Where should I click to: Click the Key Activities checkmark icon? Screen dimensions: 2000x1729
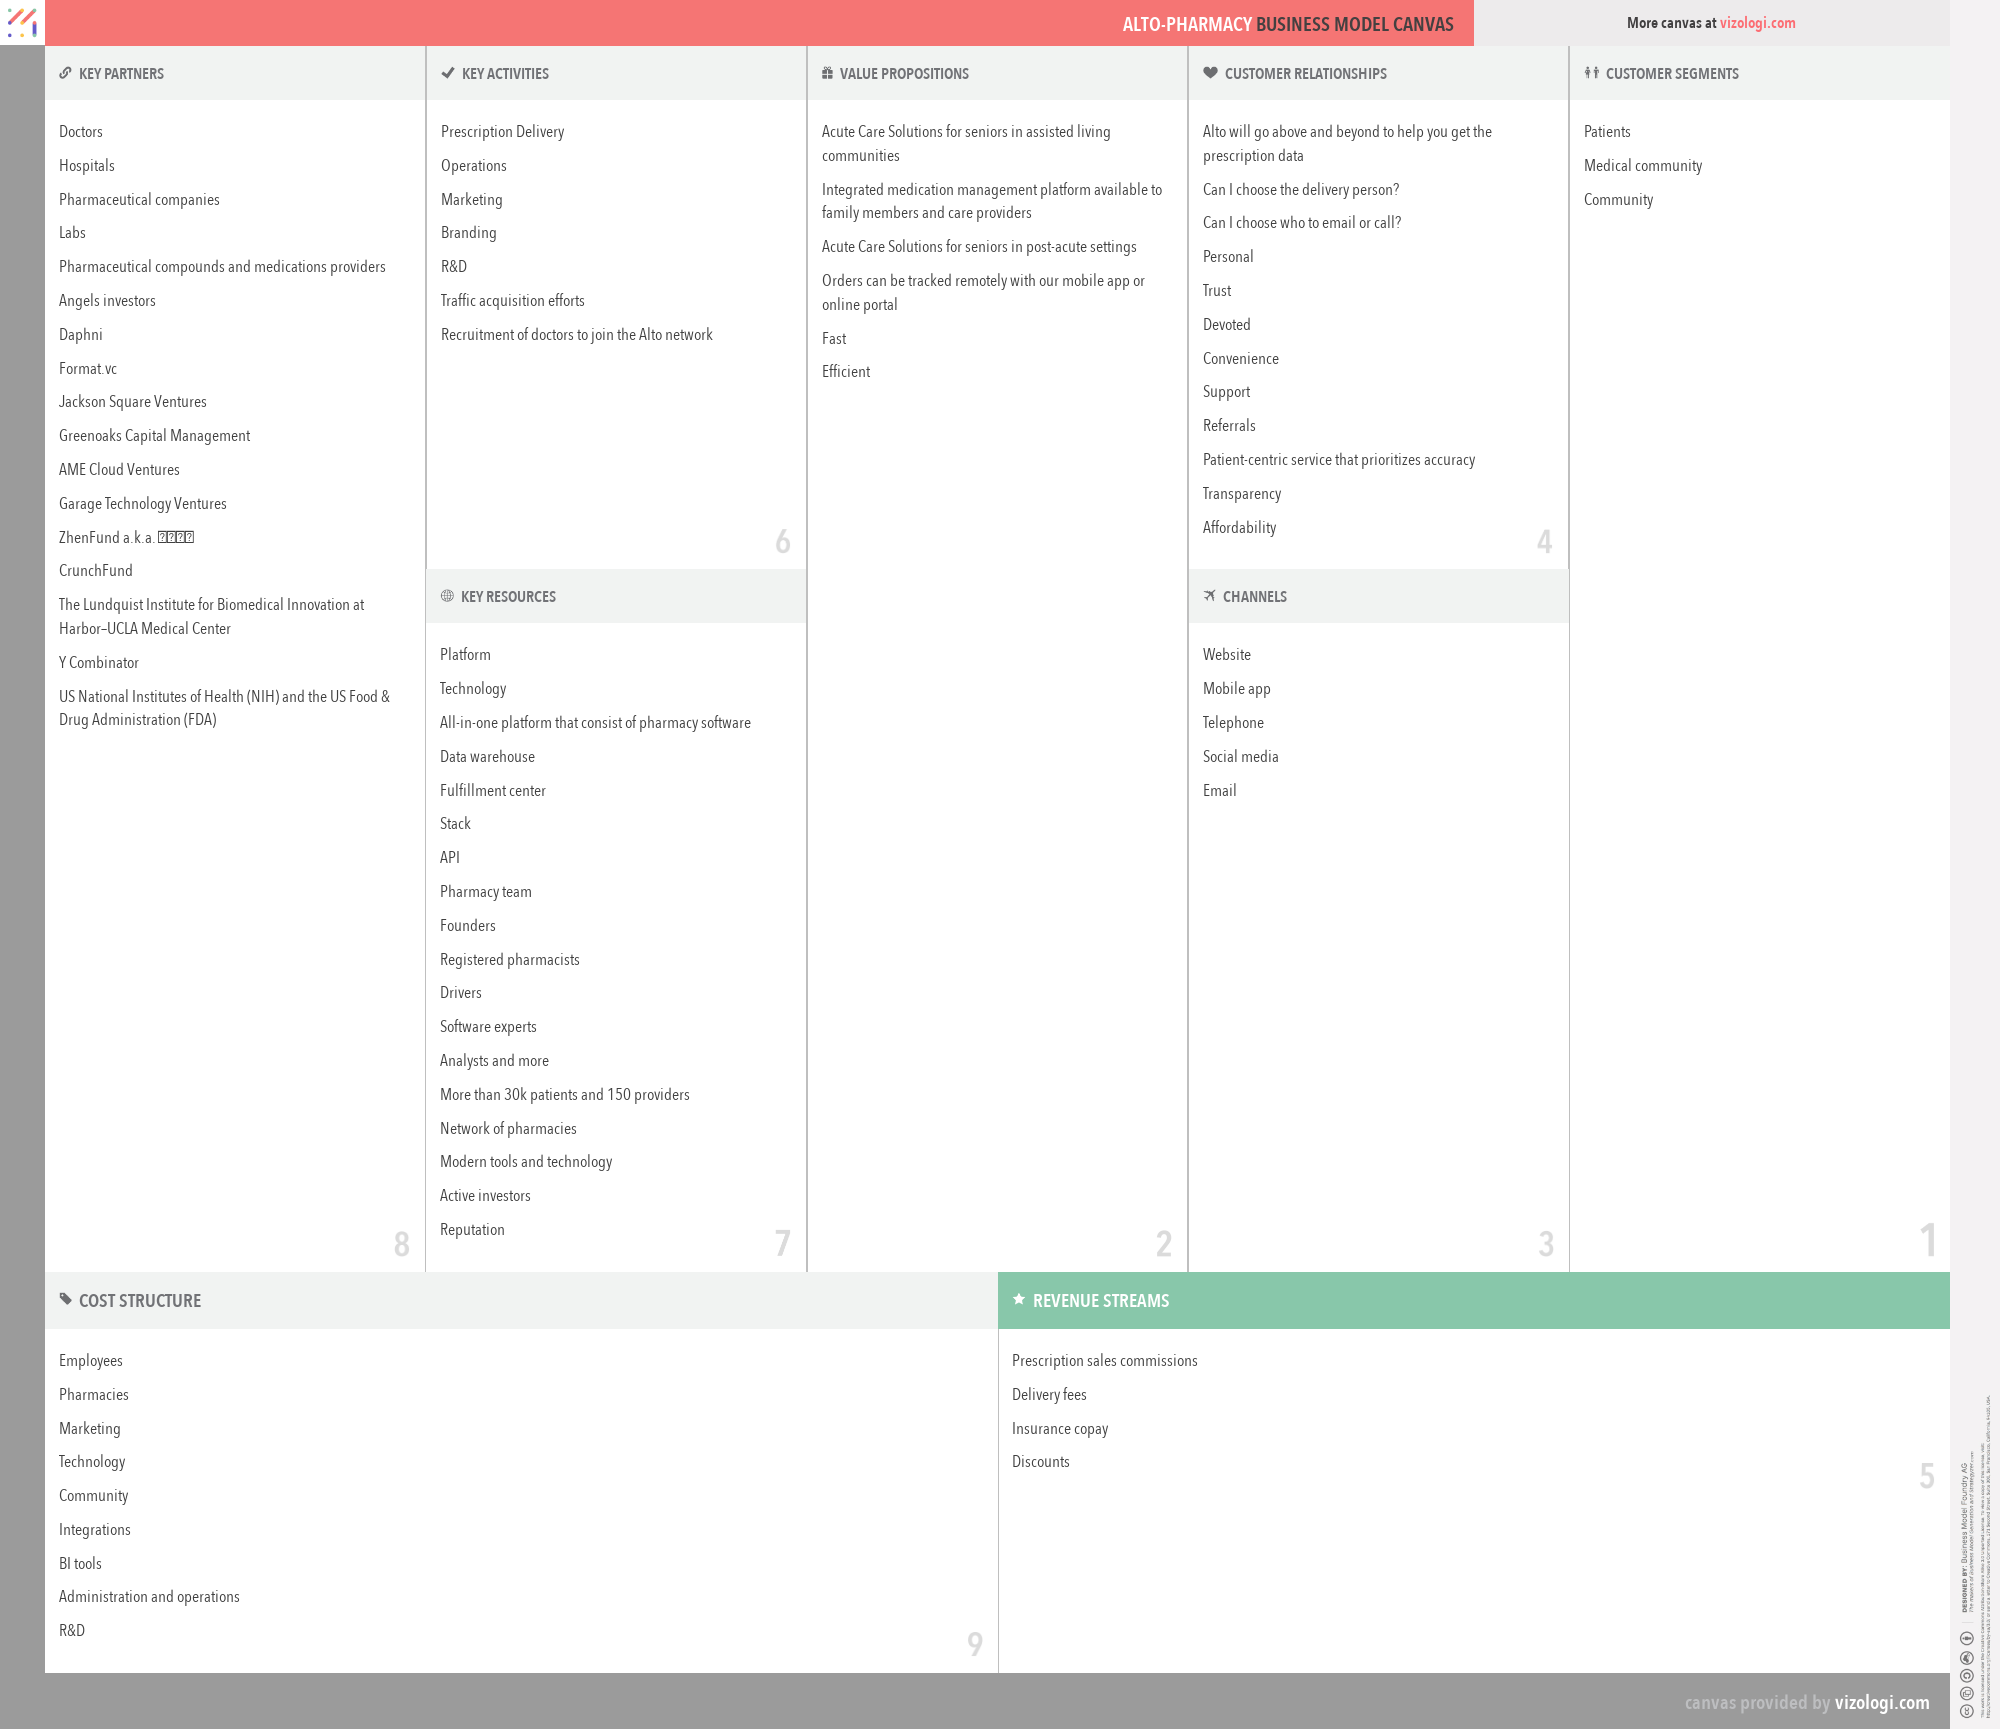(448, 73)
